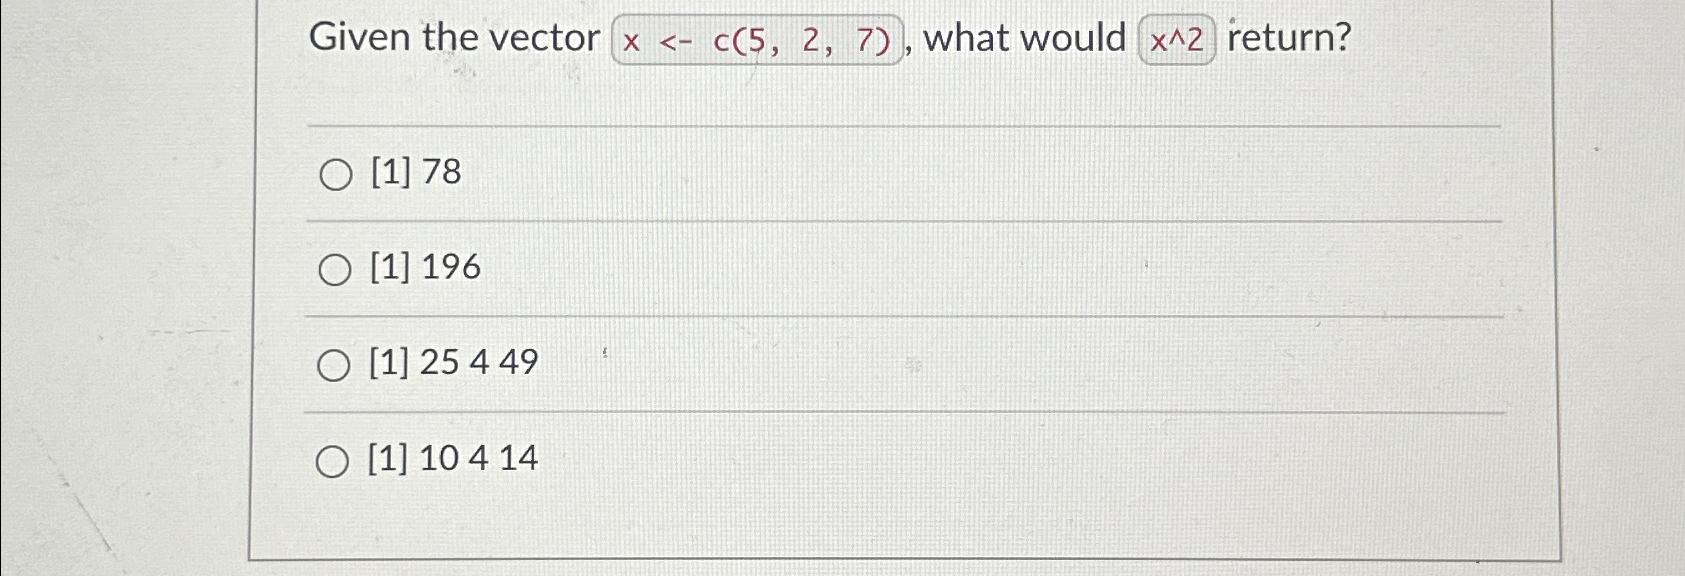The width and height of the screenshot is (1685, 576).
Task: Select the radio button for answer [1] 25 4 49
Action: click(335, 364)
